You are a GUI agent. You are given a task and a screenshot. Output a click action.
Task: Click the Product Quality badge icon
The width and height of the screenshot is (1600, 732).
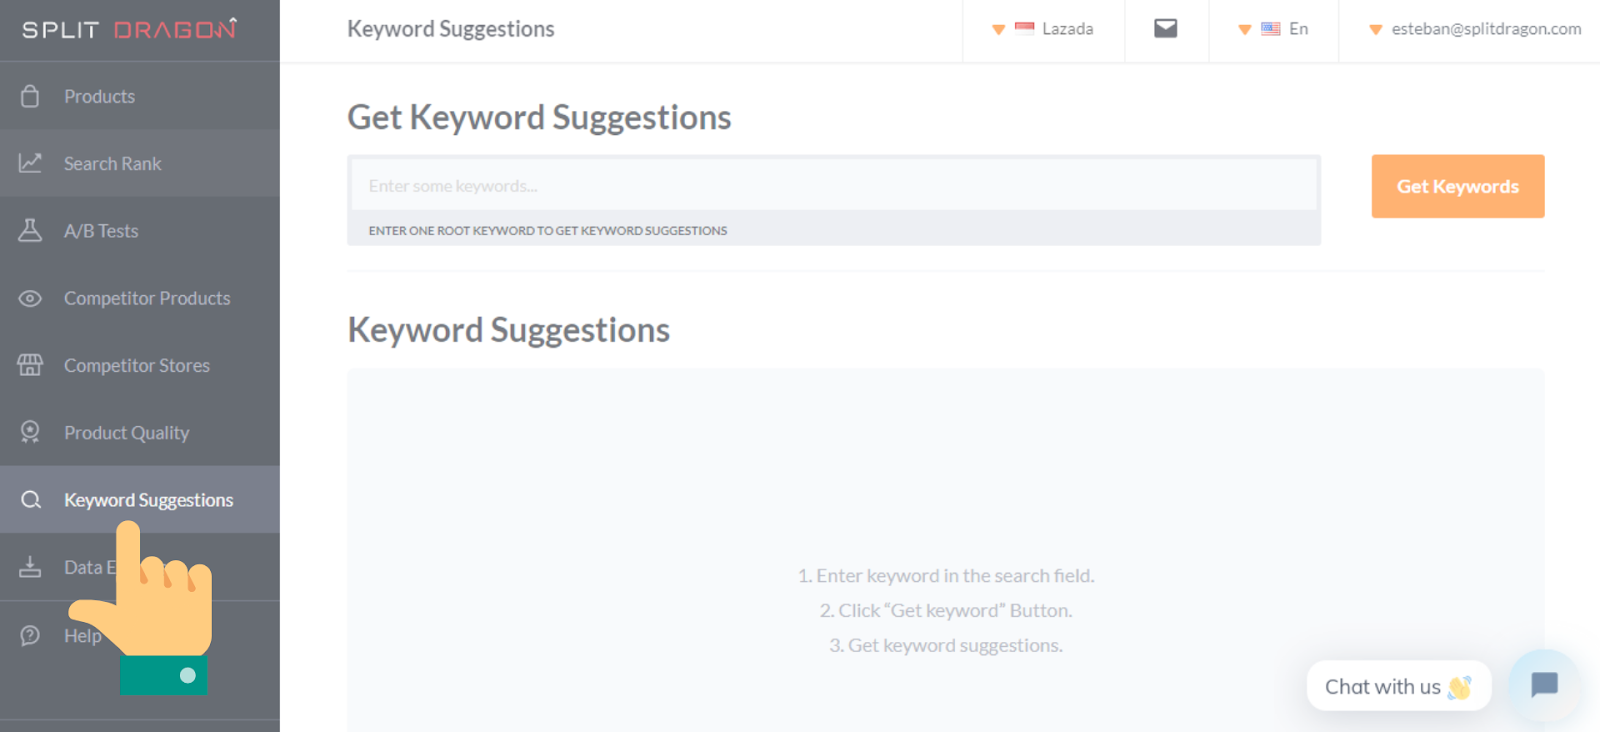30,432
